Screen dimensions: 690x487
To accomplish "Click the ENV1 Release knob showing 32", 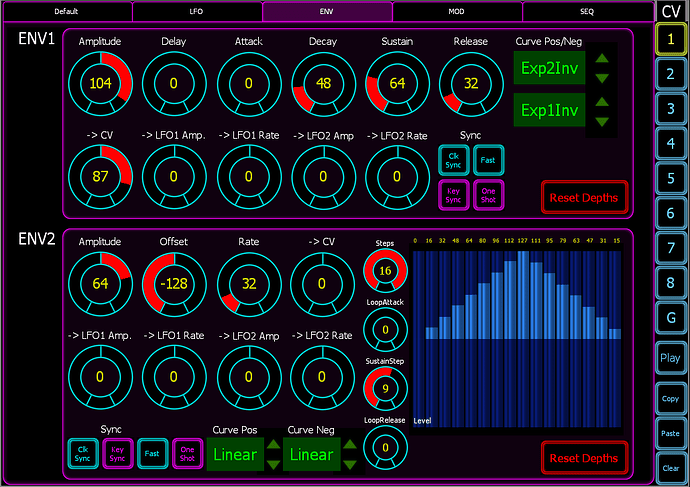I will pyautogui.click(x=471, y=84).
